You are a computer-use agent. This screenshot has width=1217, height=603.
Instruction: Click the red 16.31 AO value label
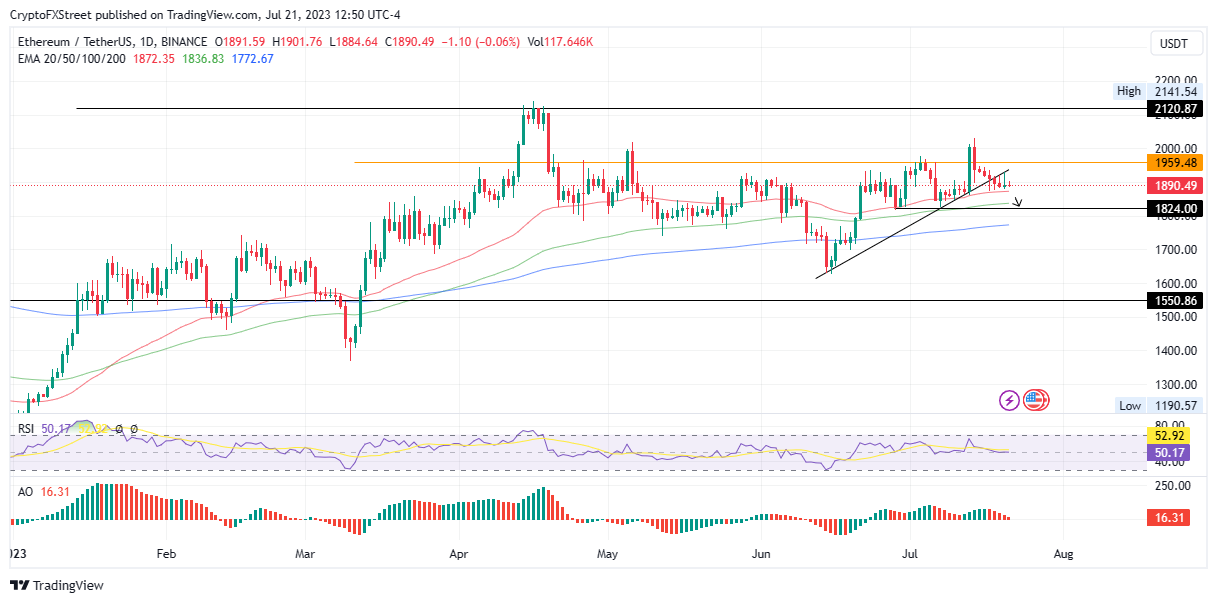tap(1167, 519)
